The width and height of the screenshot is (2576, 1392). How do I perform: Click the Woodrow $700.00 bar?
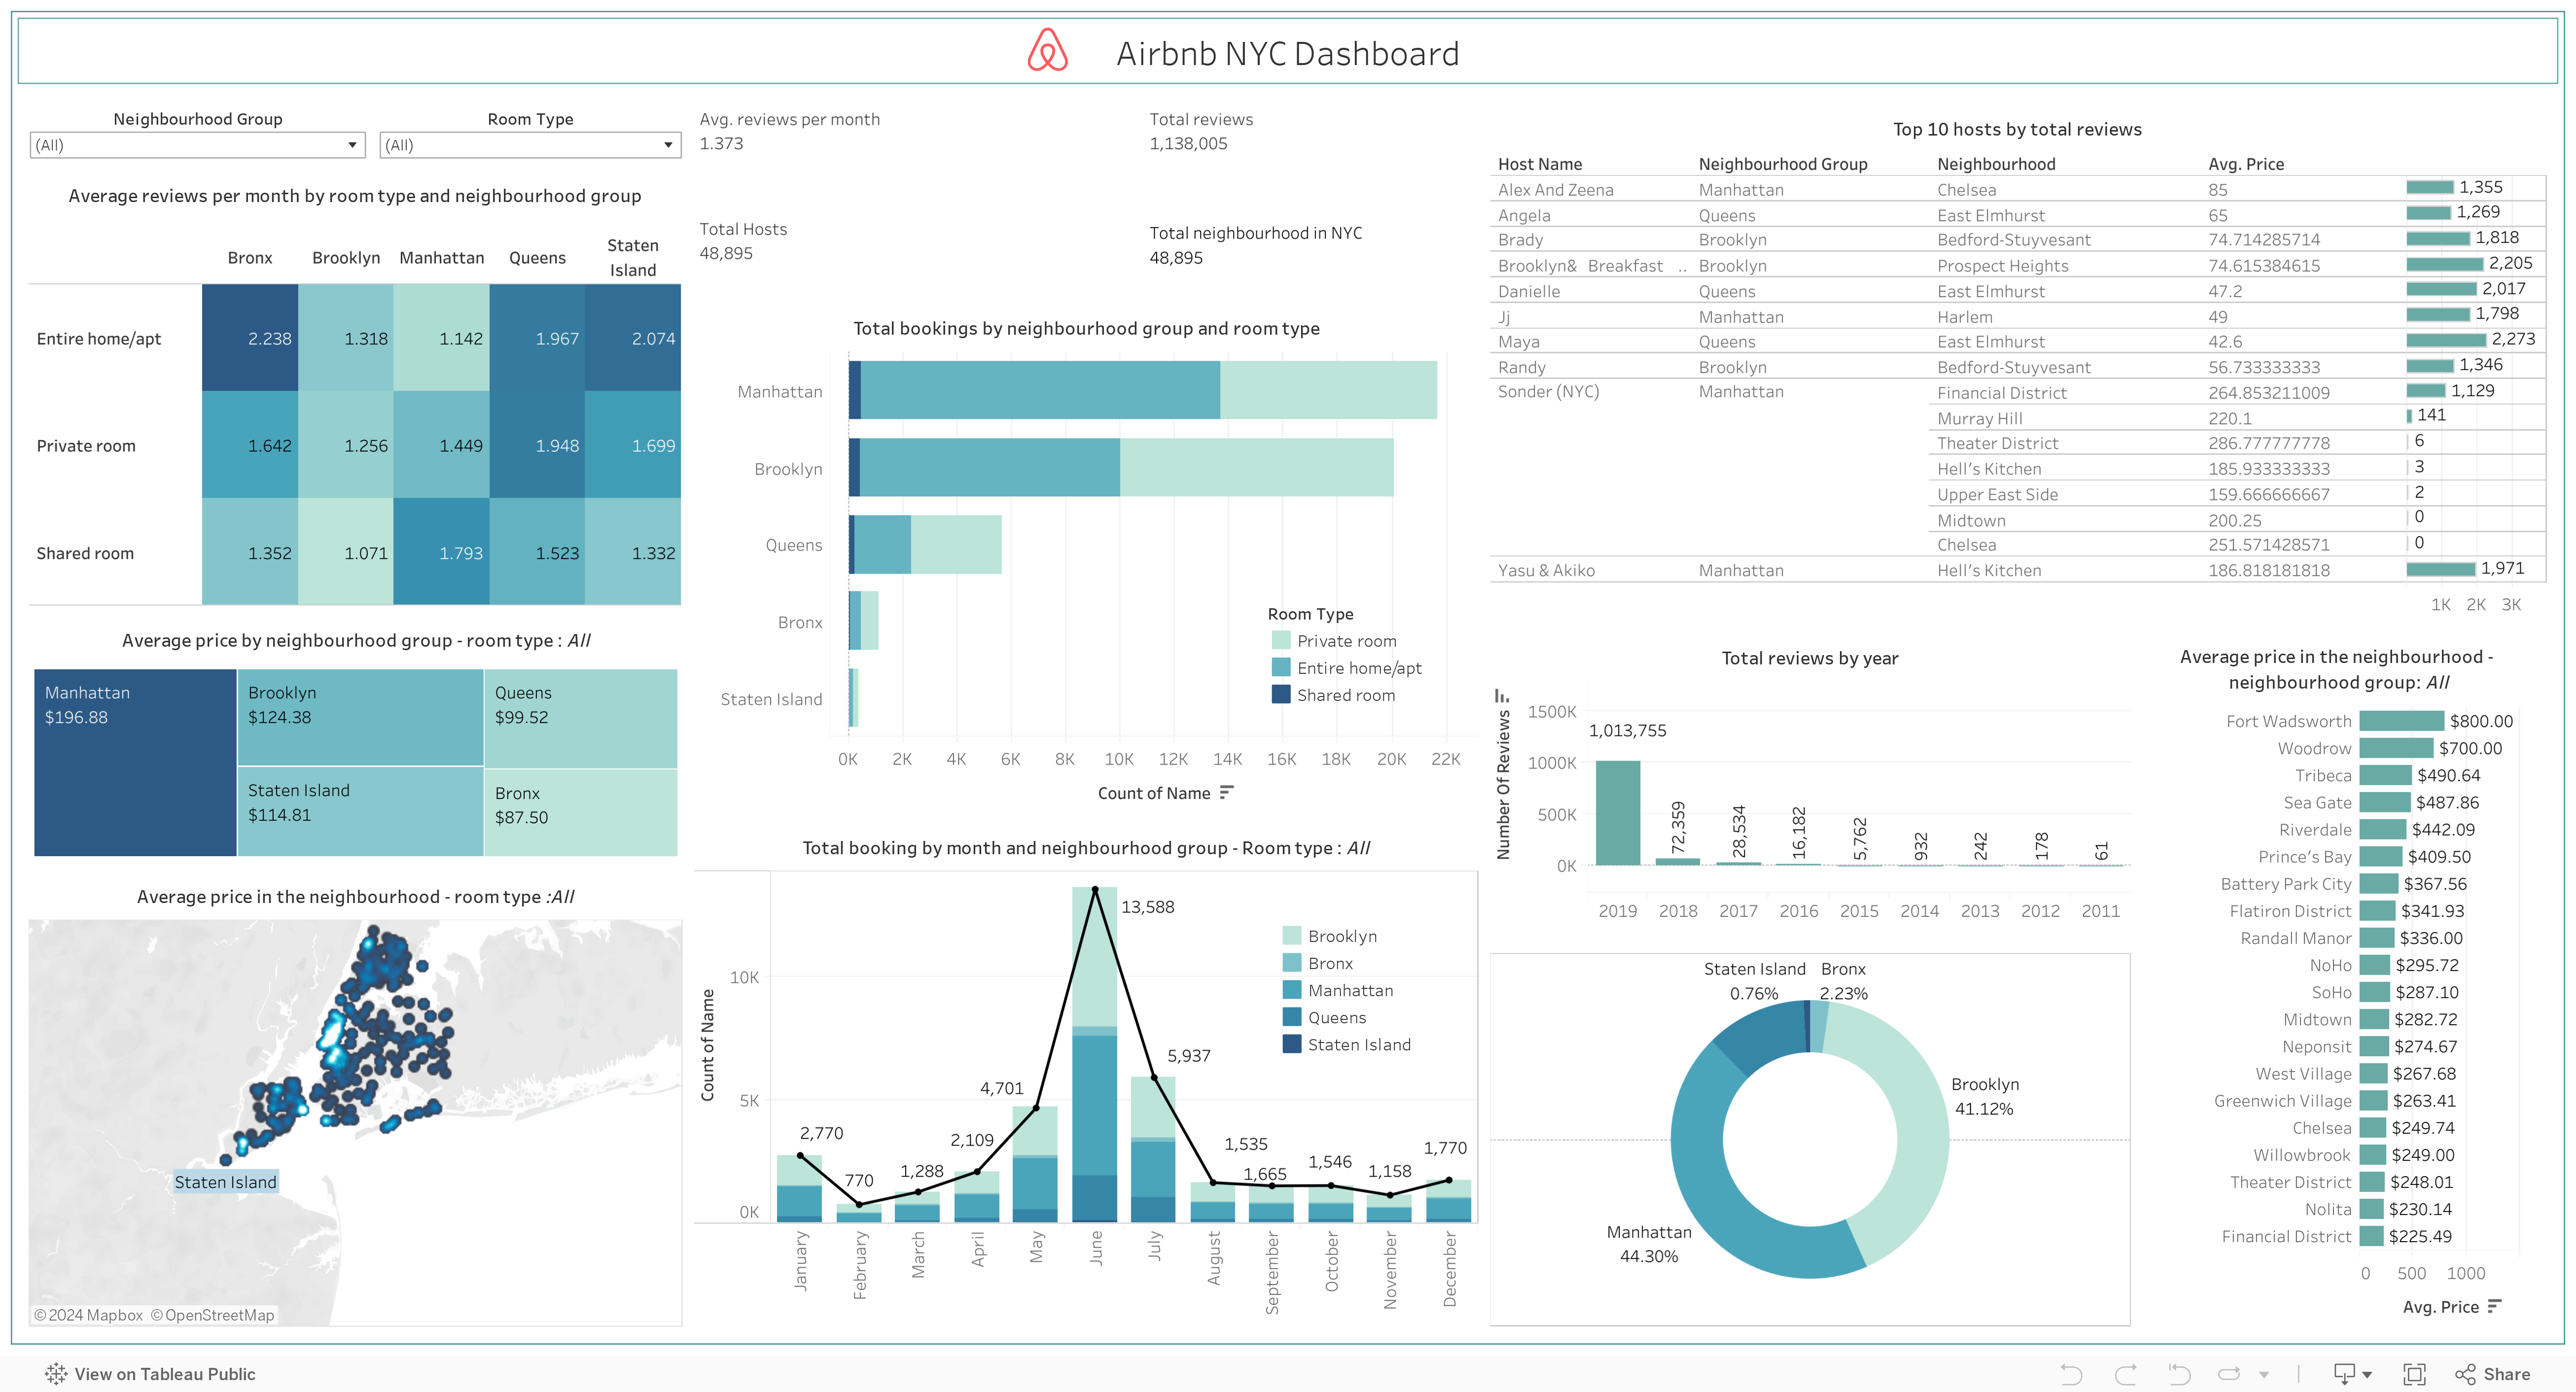[x=2396, y=747]
